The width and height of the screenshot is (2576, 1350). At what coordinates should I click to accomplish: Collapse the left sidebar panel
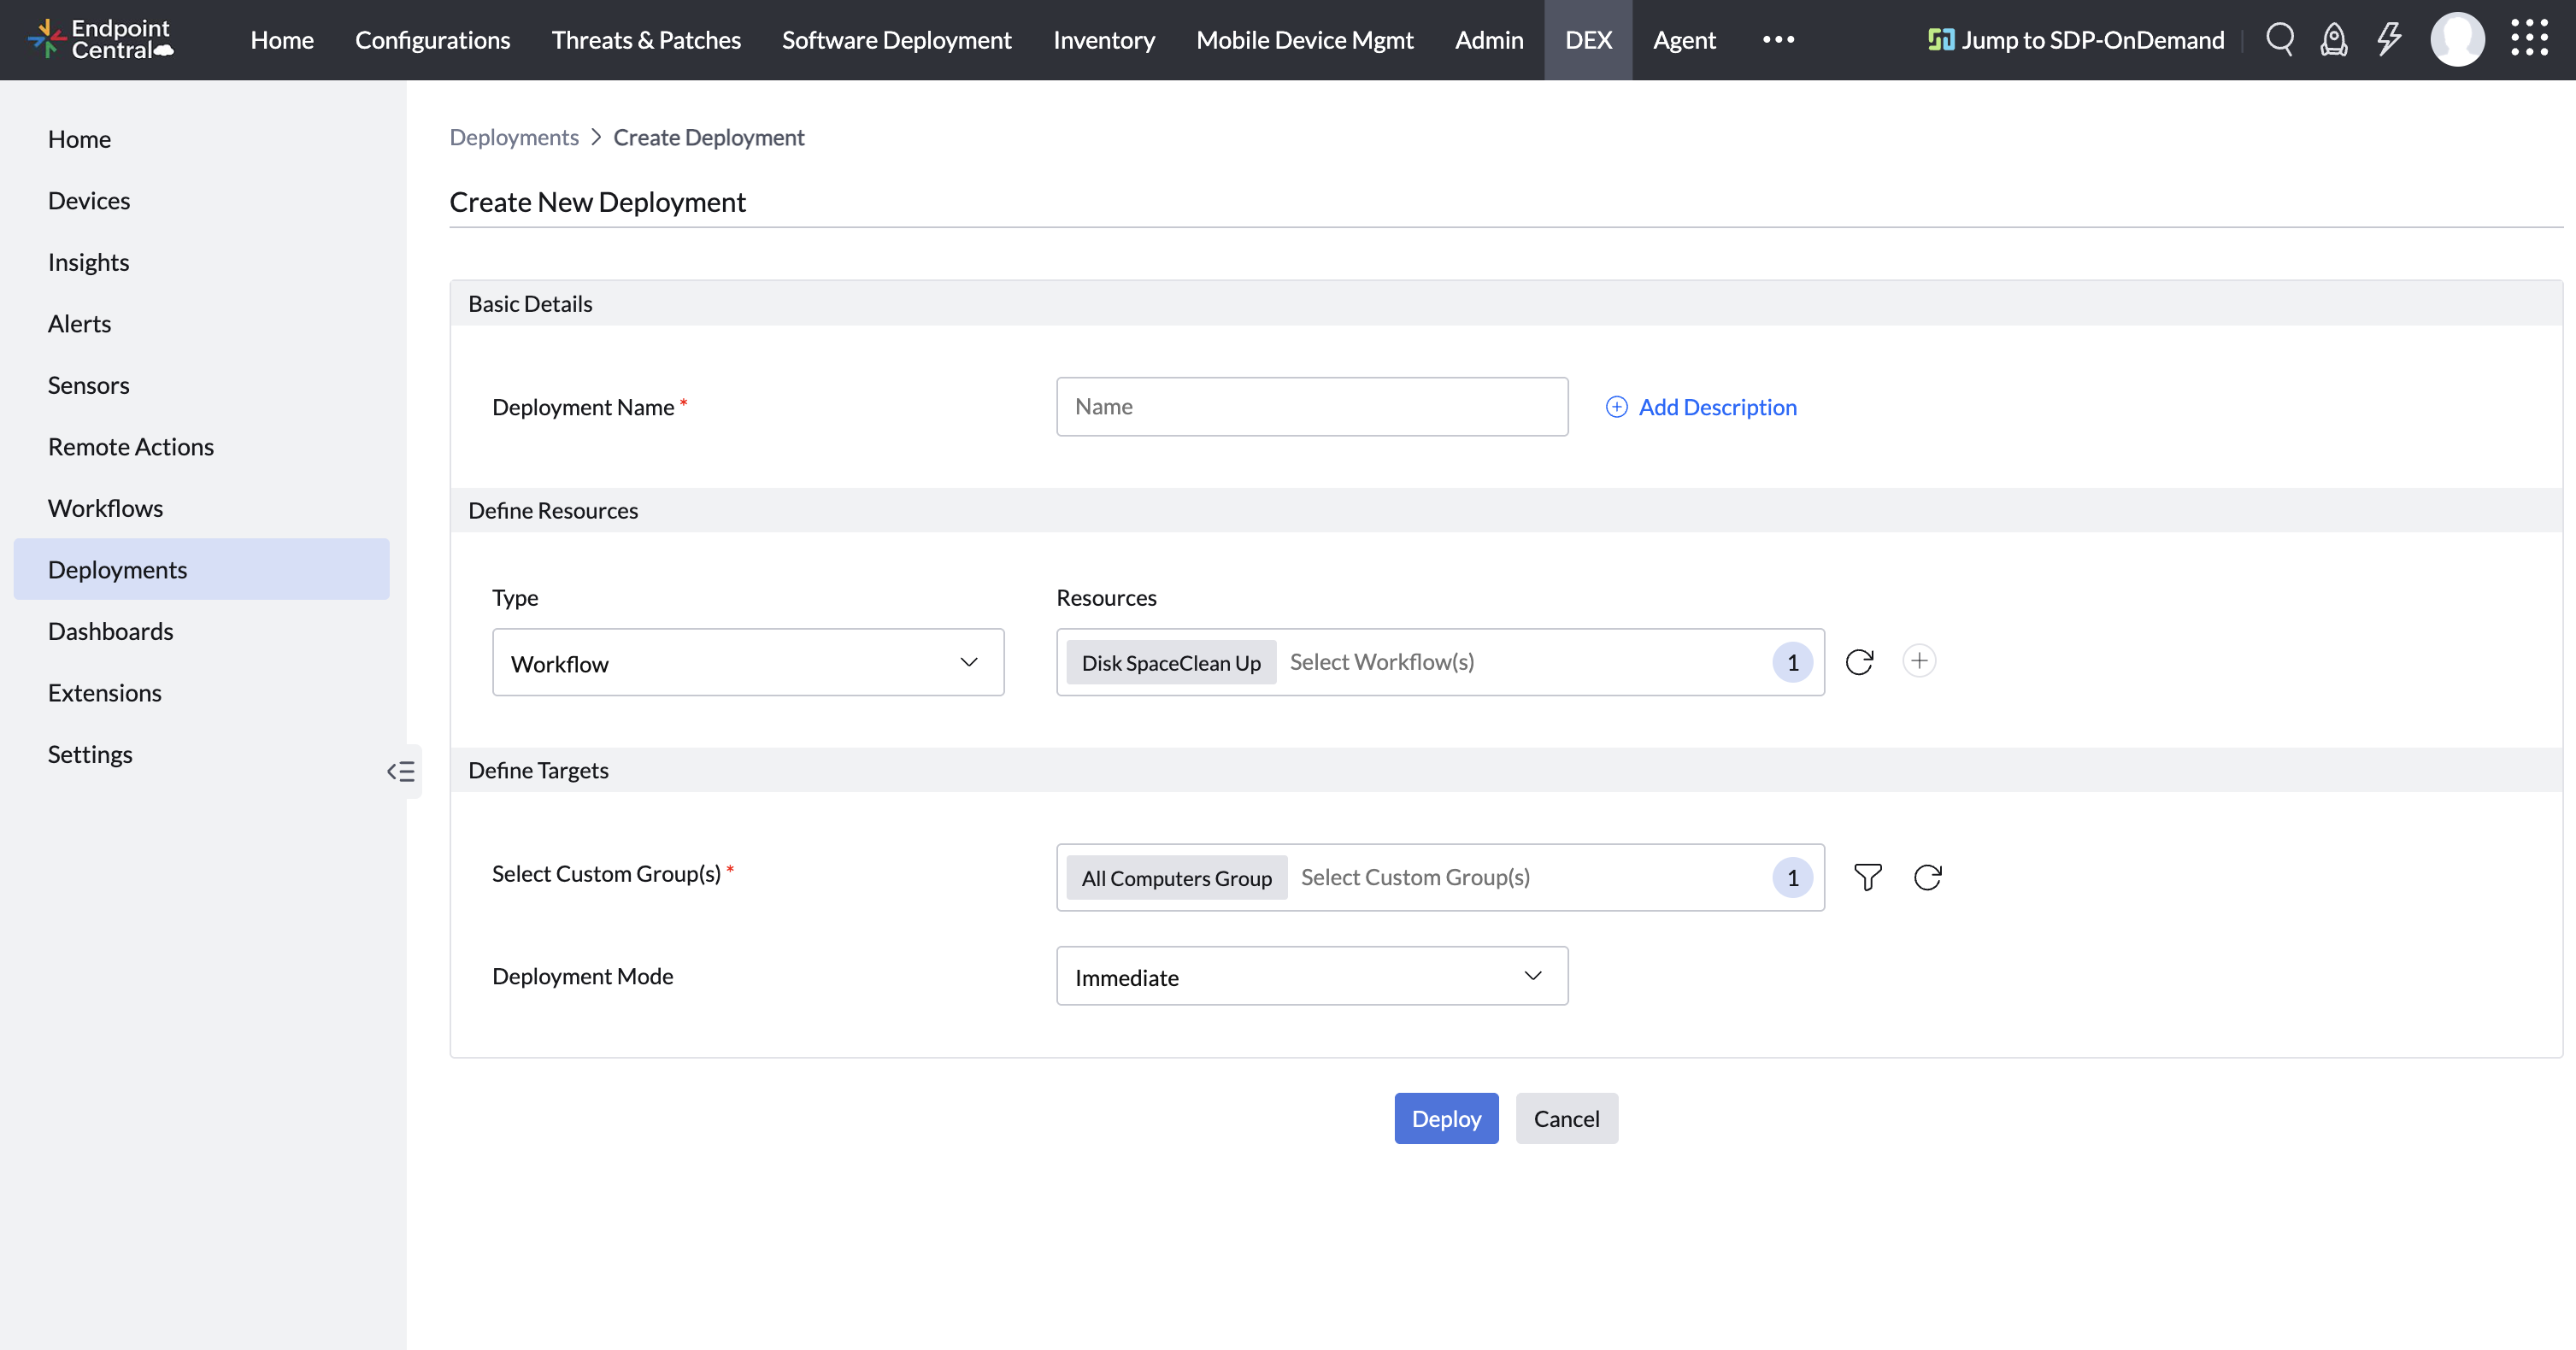point(401,771)
